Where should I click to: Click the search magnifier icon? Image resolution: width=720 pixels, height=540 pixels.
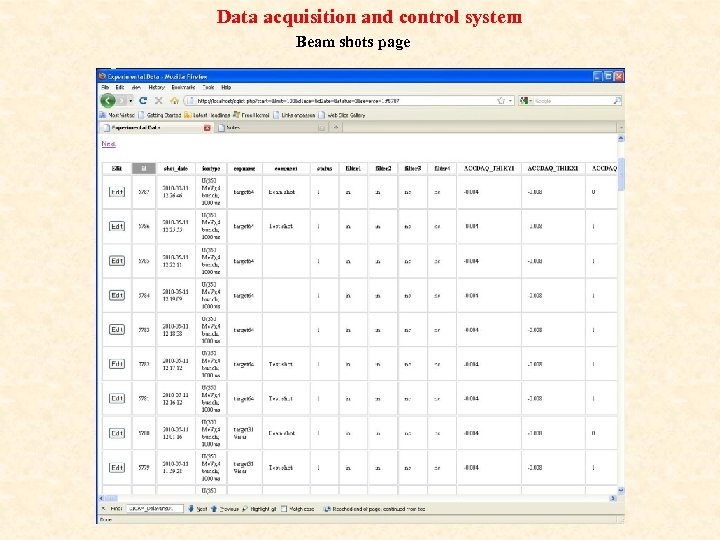coord(617,100)
